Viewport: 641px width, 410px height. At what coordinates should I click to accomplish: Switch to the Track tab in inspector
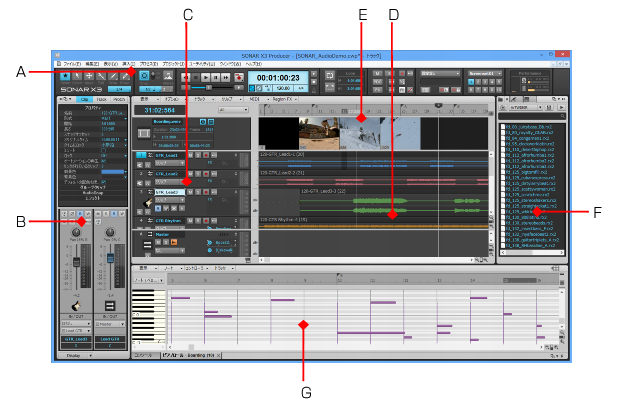tap(101, 99)
